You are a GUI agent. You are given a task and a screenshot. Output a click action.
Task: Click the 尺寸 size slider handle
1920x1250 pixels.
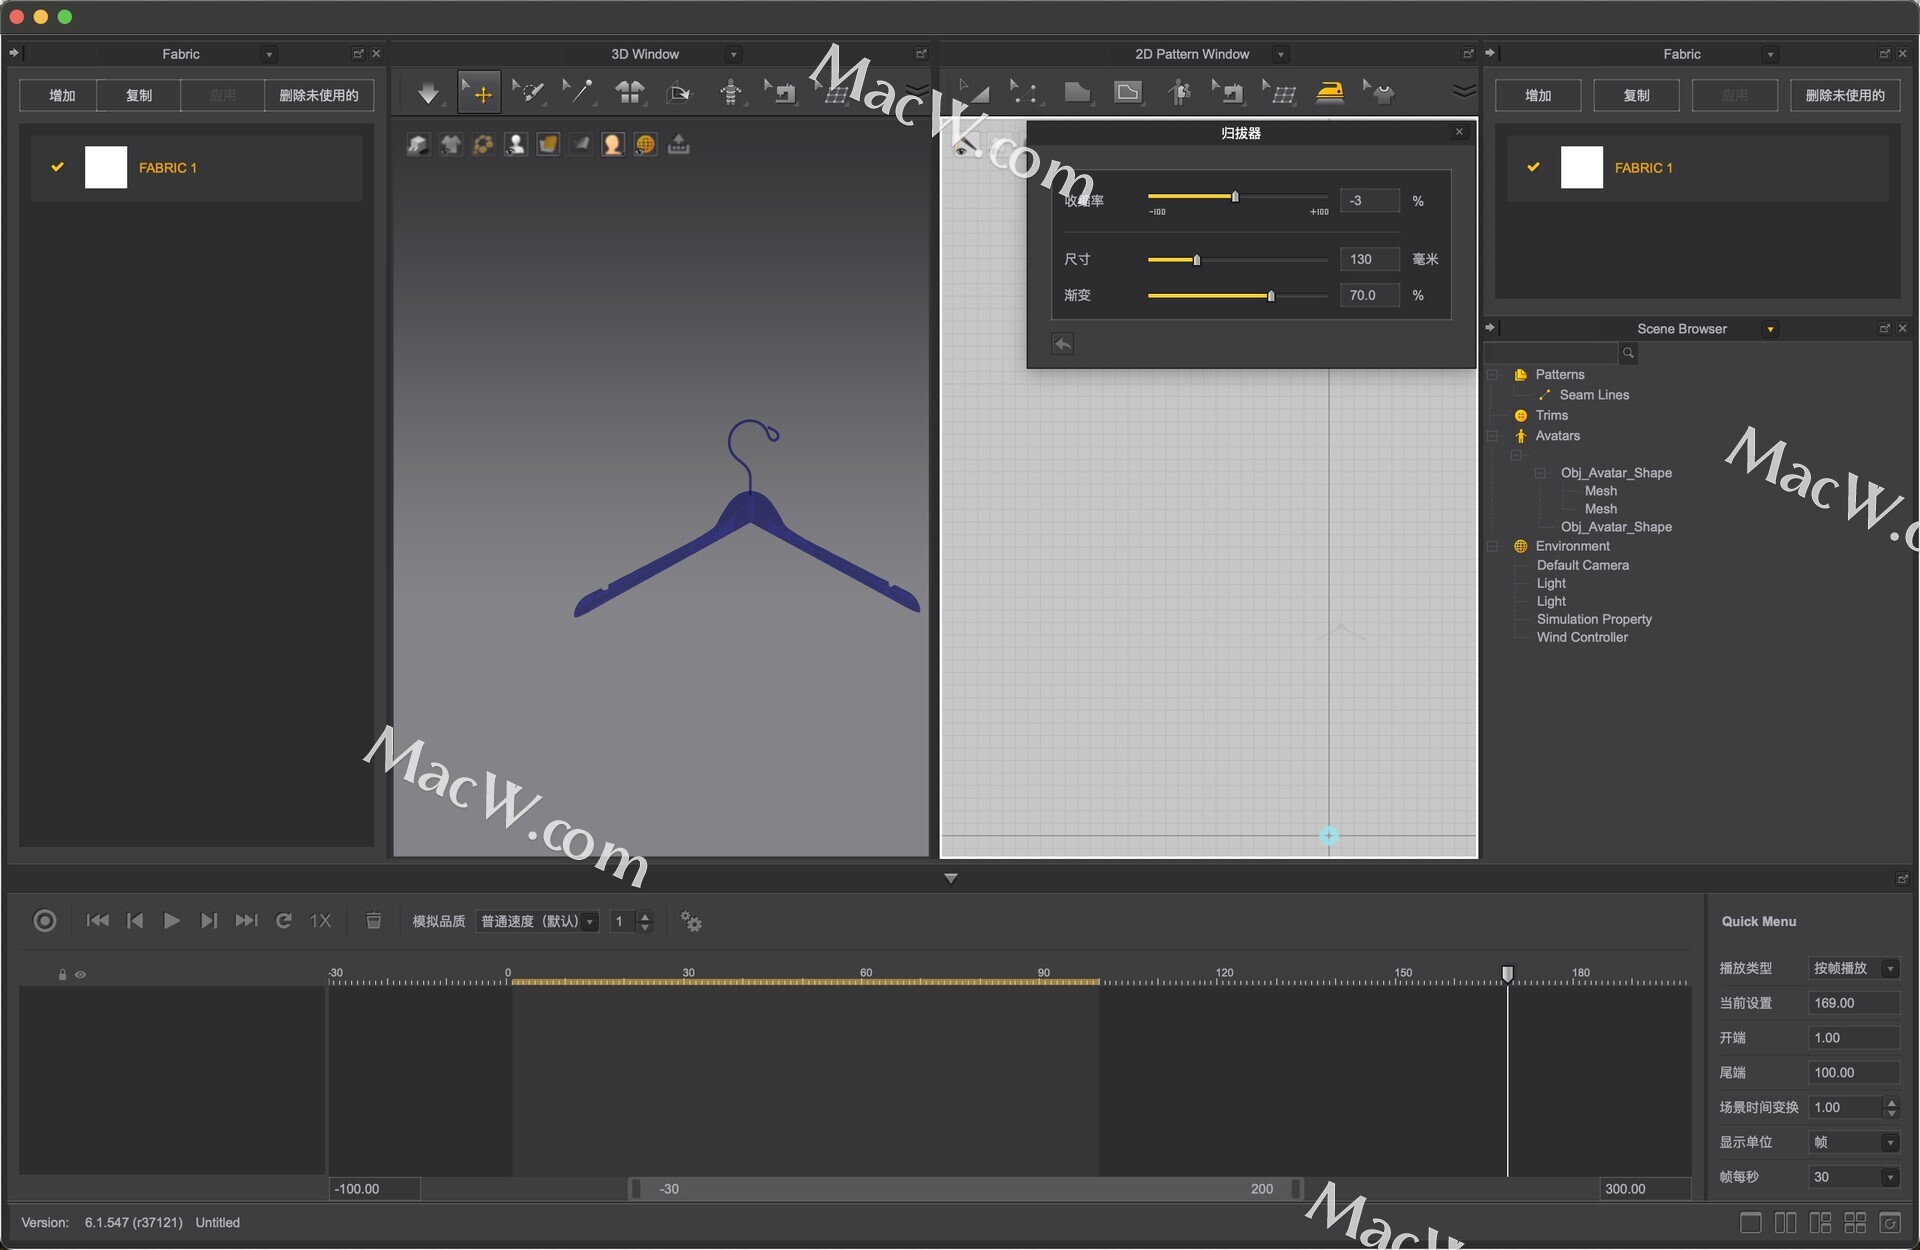1197,260
